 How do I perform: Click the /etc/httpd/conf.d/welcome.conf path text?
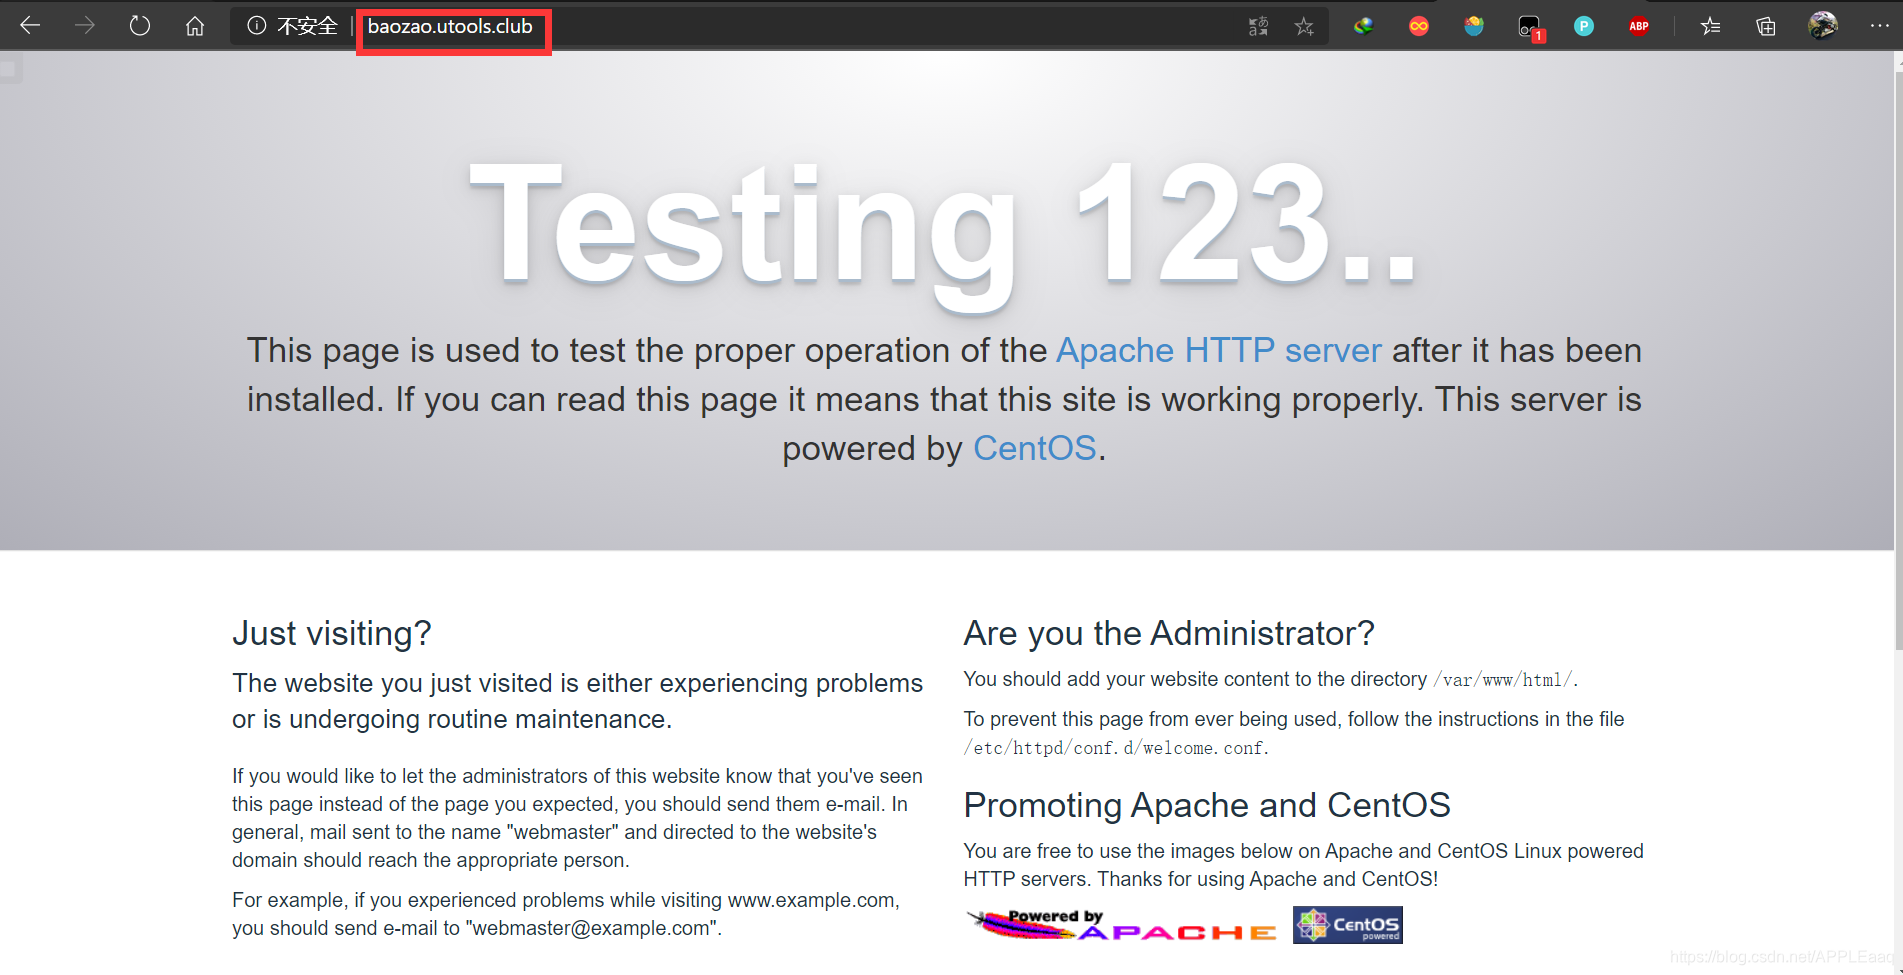[1115, 748]
